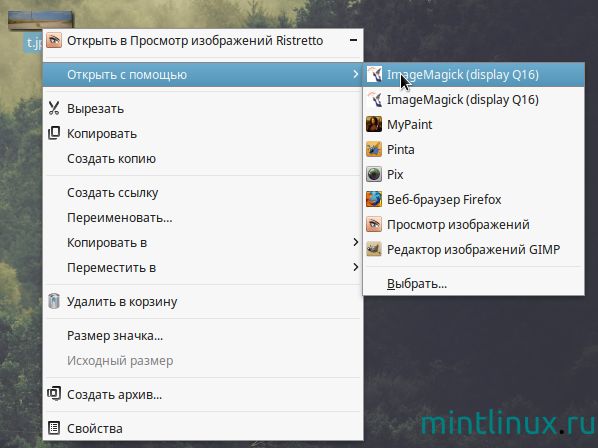Viewport: 598px width, 448px height.
Task: Click the trash can icon for Удалить в корзину
Action: click(54, 301)
